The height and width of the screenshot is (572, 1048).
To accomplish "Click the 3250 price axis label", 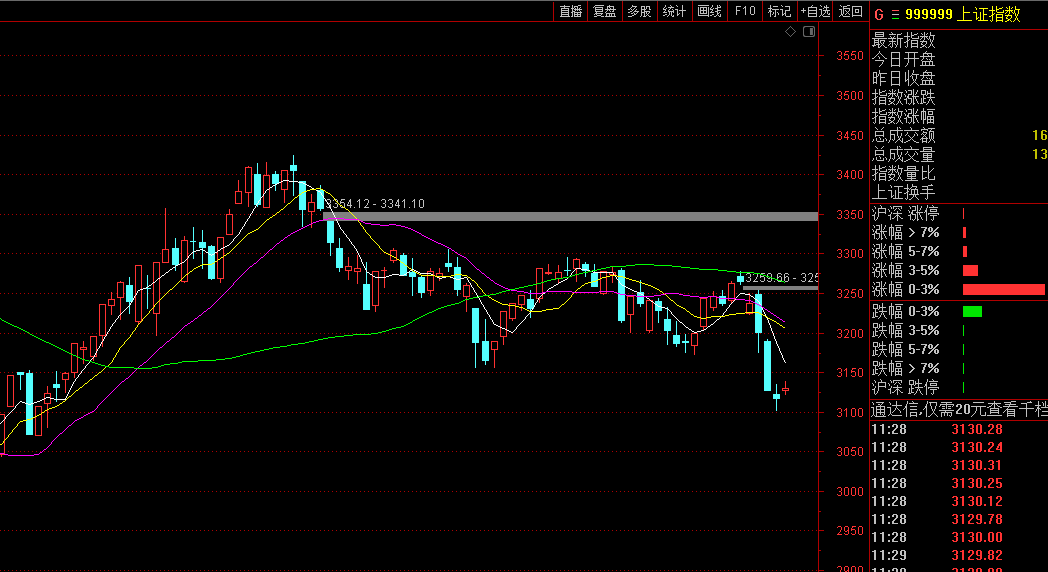I will (850, 293).
